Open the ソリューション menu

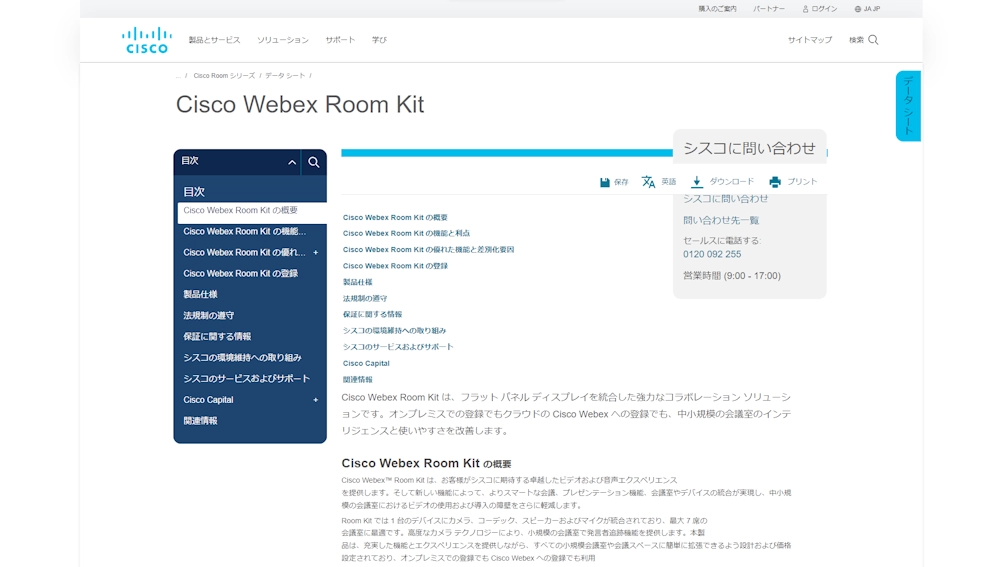pyautogui.click(x=282, y=40)
